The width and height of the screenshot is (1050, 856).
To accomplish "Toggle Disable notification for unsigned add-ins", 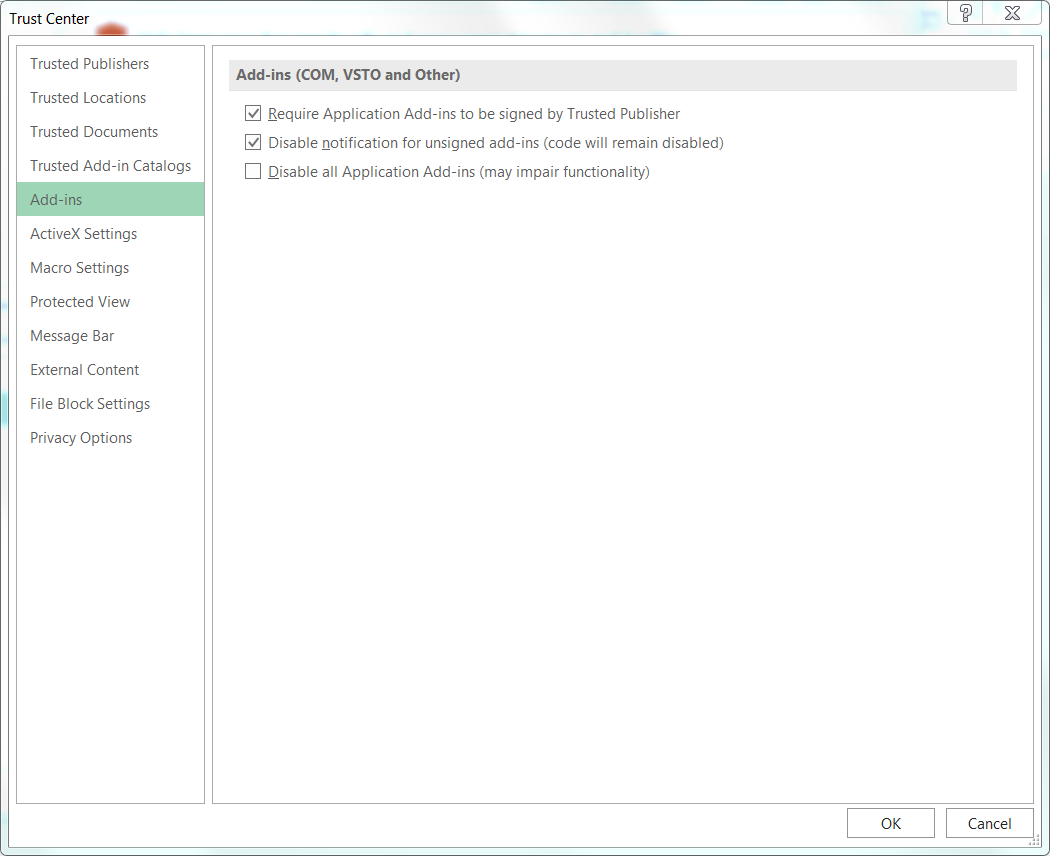I will pyautogui.click(x=253, y=143).
